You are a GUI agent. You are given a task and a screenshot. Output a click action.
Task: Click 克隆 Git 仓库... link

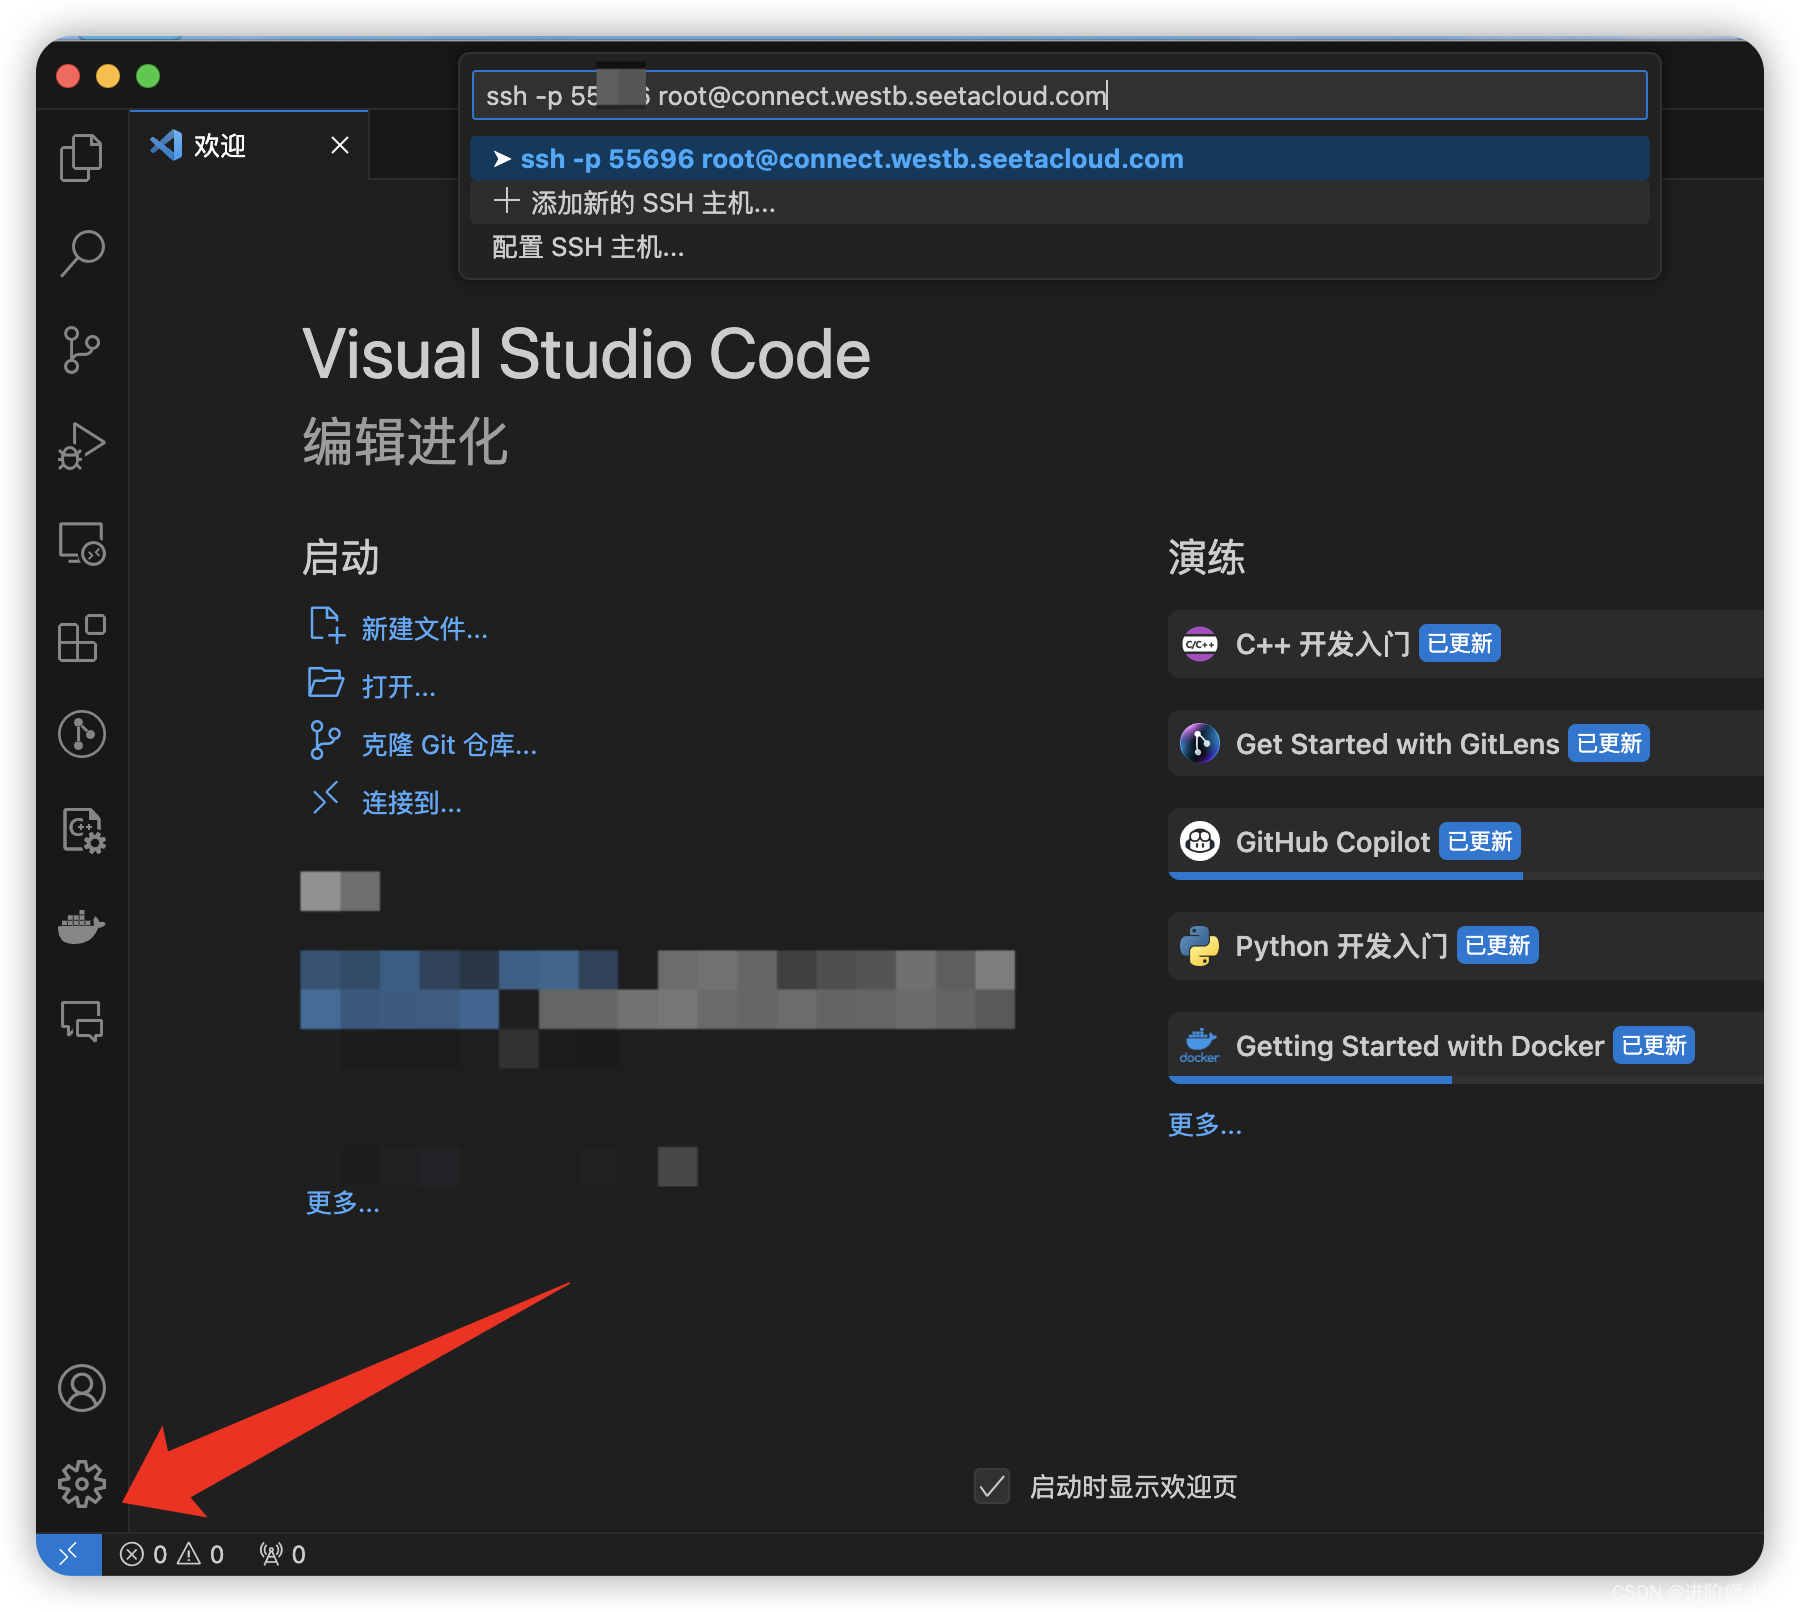(449, 745)
